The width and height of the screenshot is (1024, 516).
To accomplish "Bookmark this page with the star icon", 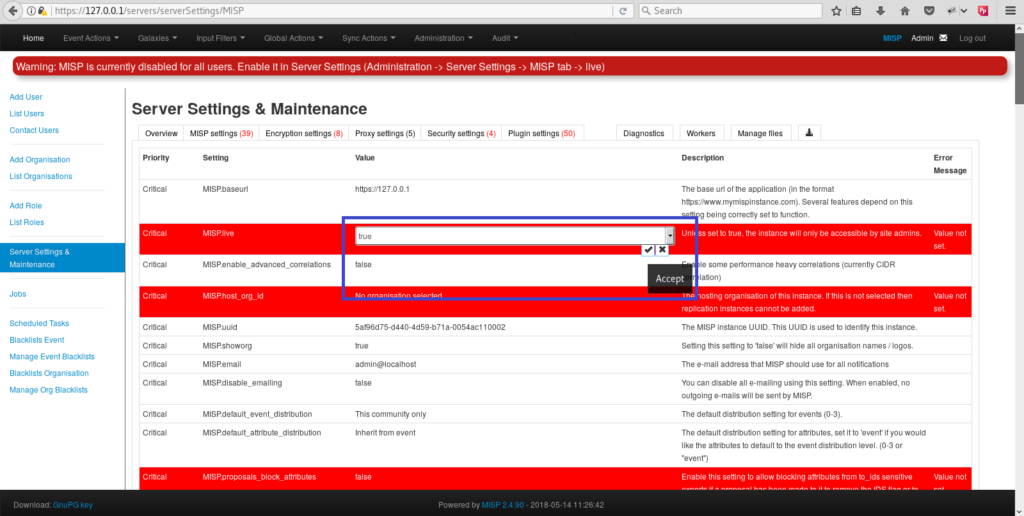I will click(x=836, y=11).
